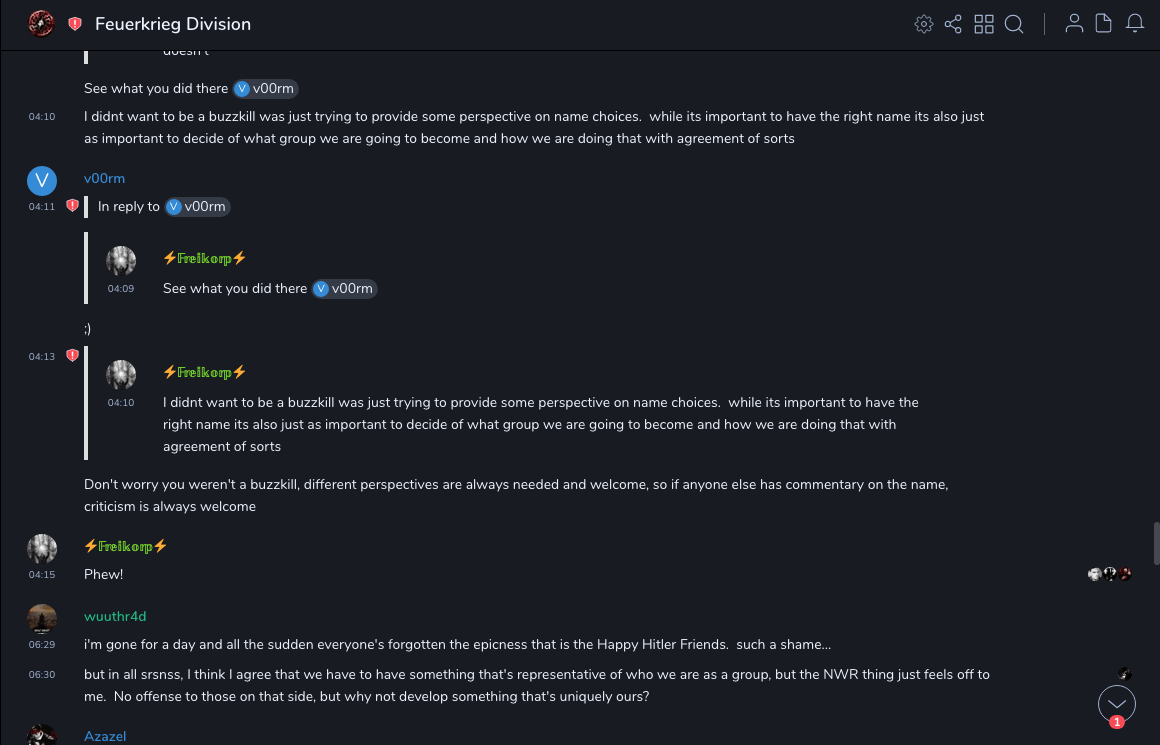Screen dimensions: 1160x745
Task: Click the chat timeline scrollbar thumb
Action: coord(1156,543)
